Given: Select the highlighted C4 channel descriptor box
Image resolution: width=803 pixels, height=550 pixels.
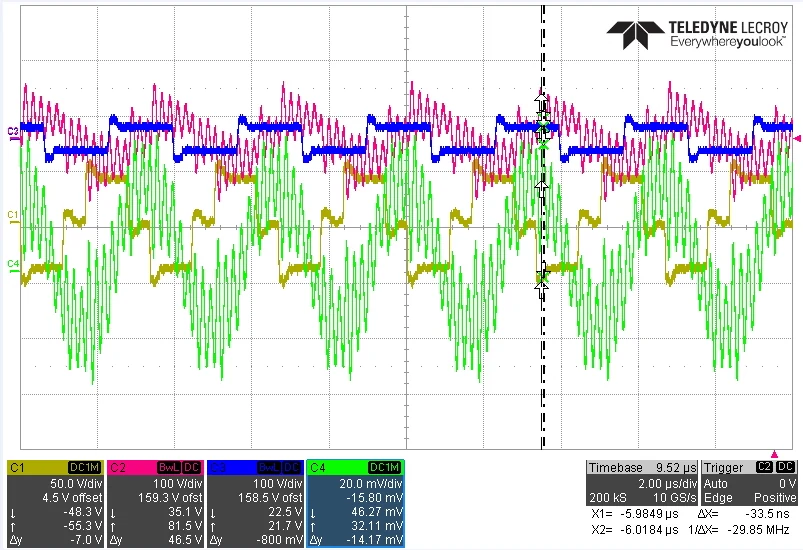Looking at the screenshot, I should tap(355, 503).
